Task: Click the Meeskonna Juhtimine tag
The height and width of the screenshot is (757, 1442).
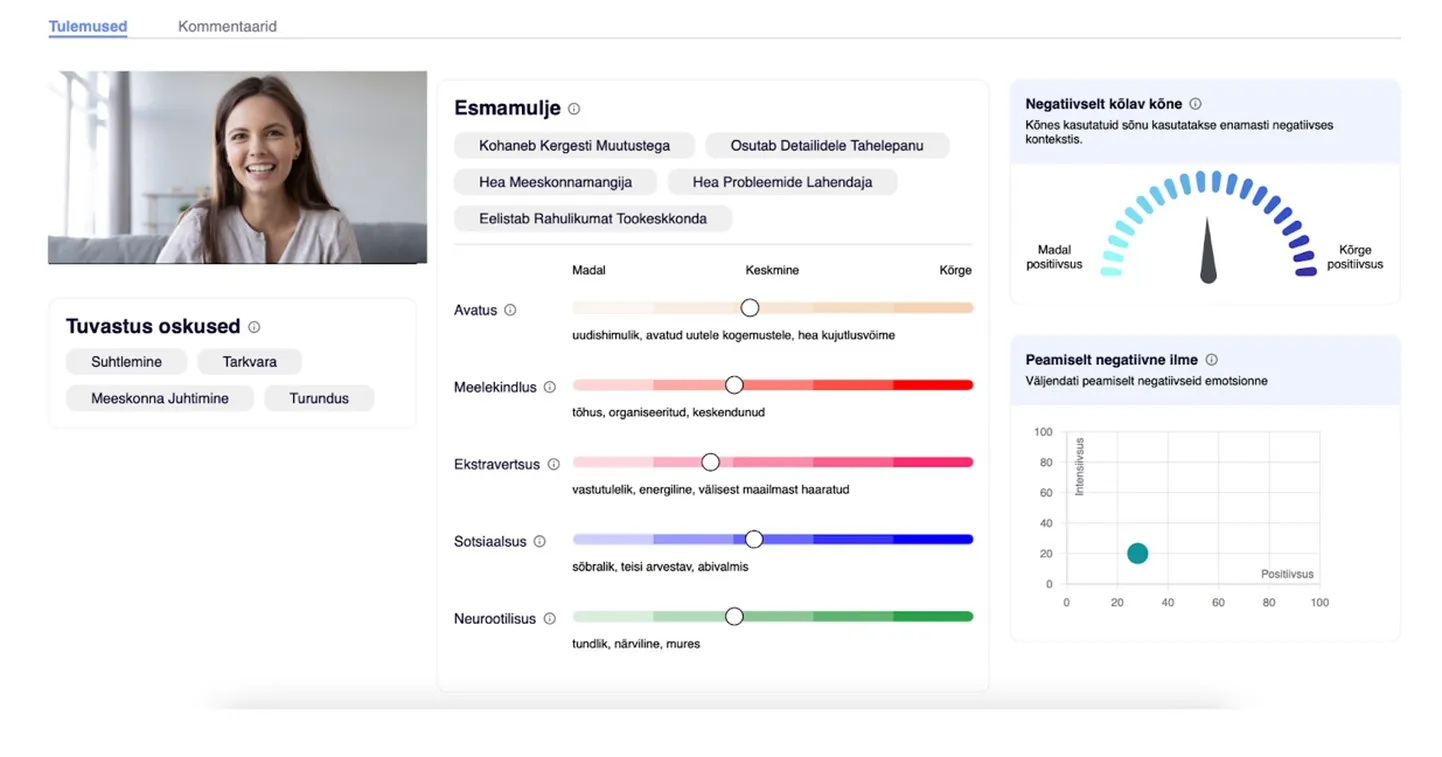Action: (x=160, y=398)
